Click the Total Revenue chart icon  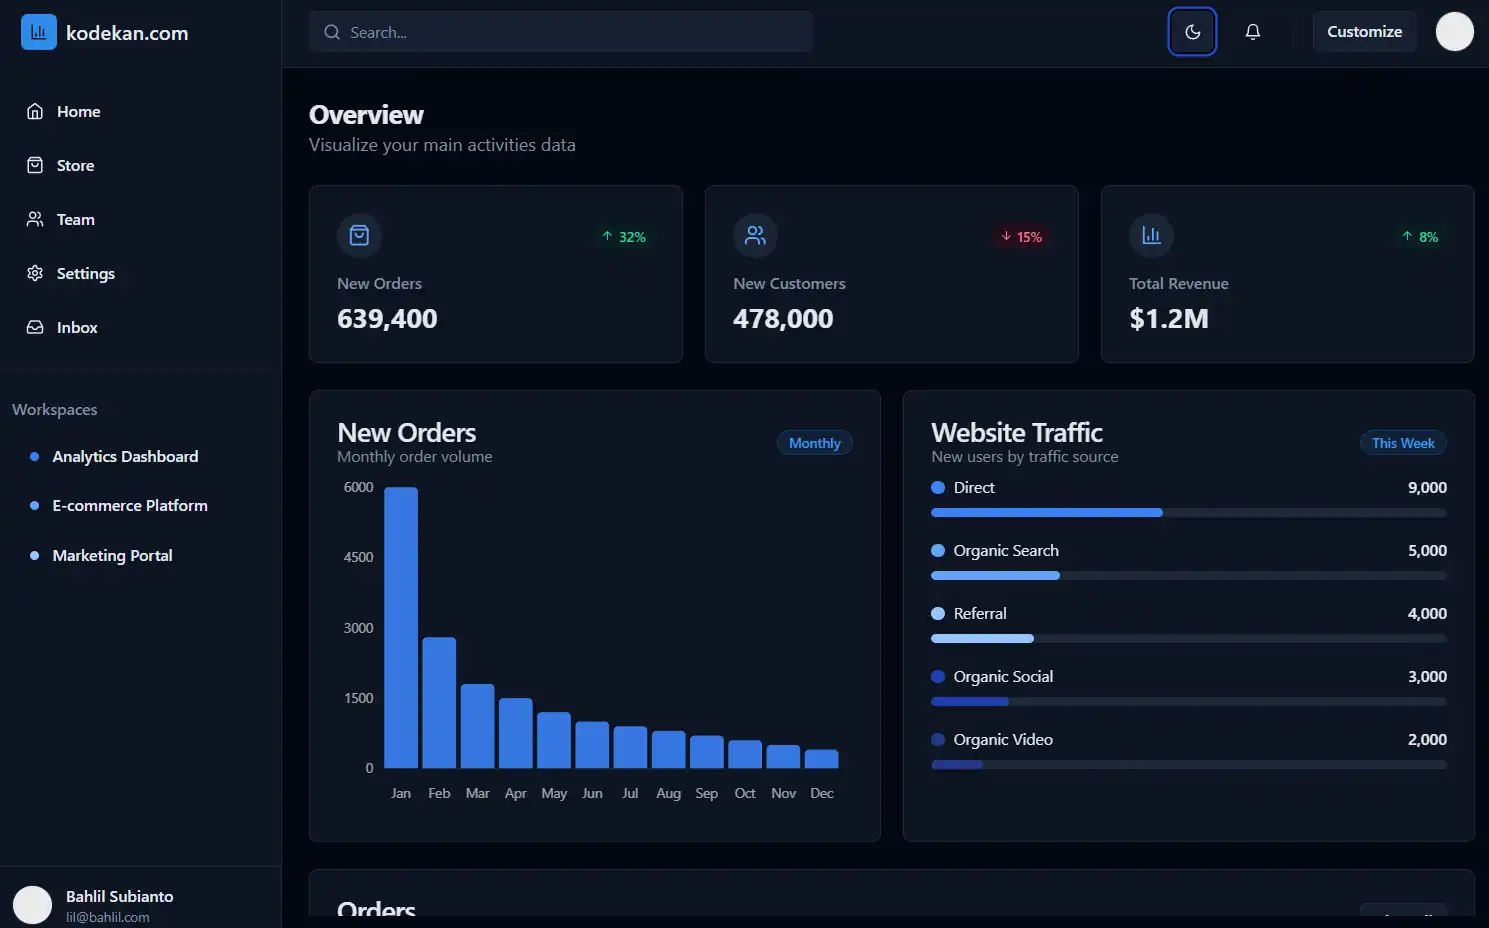pos(1151,236)
